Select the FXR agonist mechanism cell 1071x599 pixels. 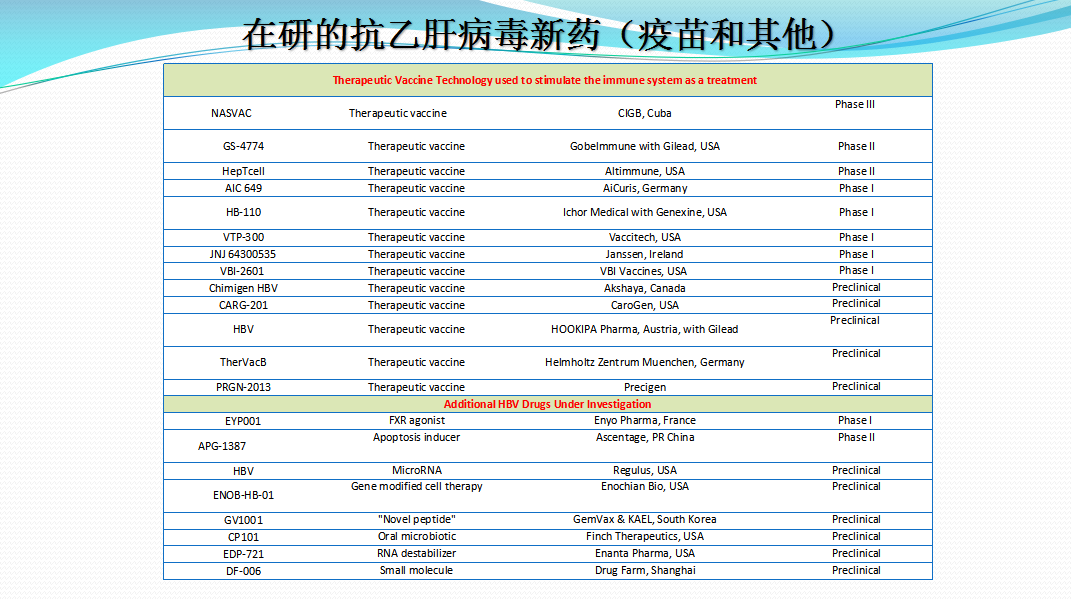click(416, 420)
